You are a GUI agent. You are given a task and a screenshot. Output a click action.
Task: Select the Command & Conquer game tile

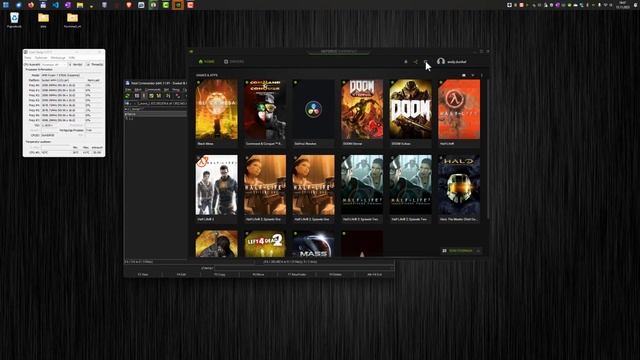pos(265,113)
